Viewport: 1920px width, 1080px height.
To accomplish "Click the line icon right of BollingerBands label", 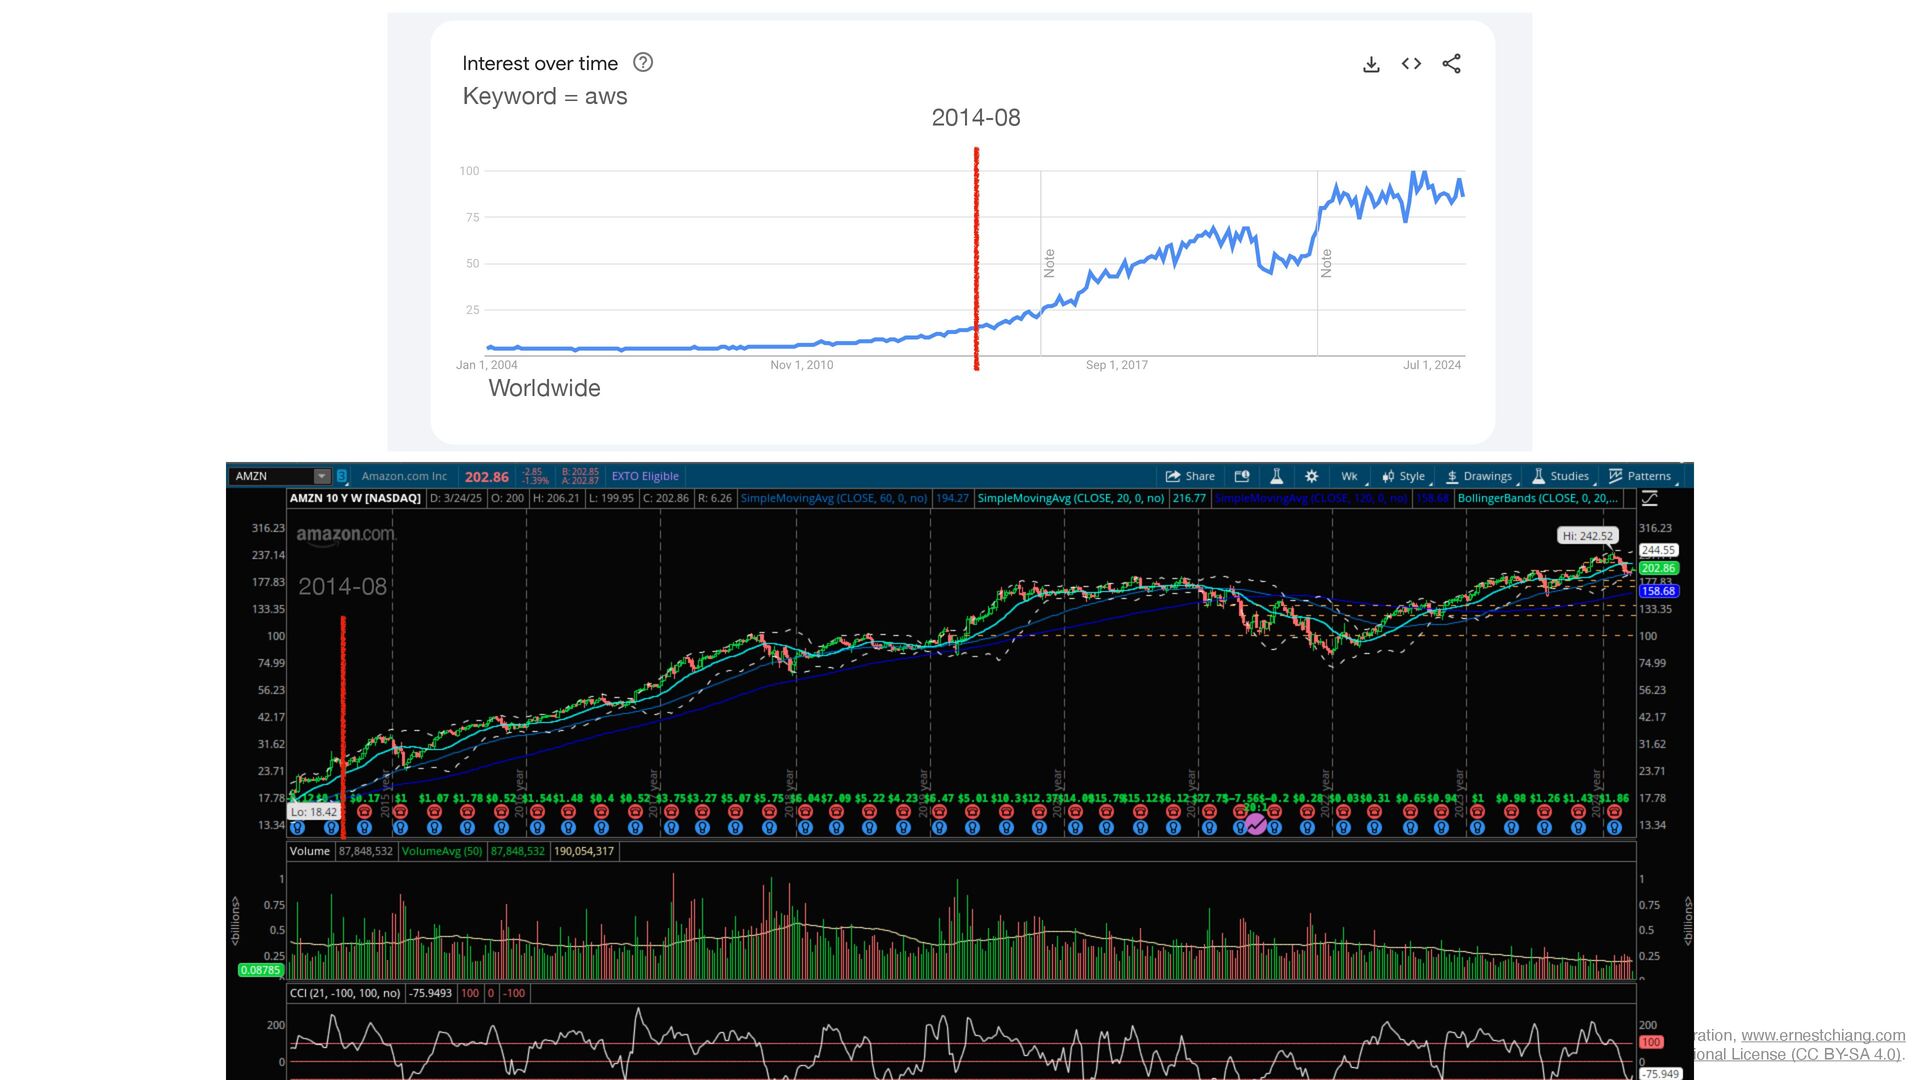I will click(x=1649, y=498).
